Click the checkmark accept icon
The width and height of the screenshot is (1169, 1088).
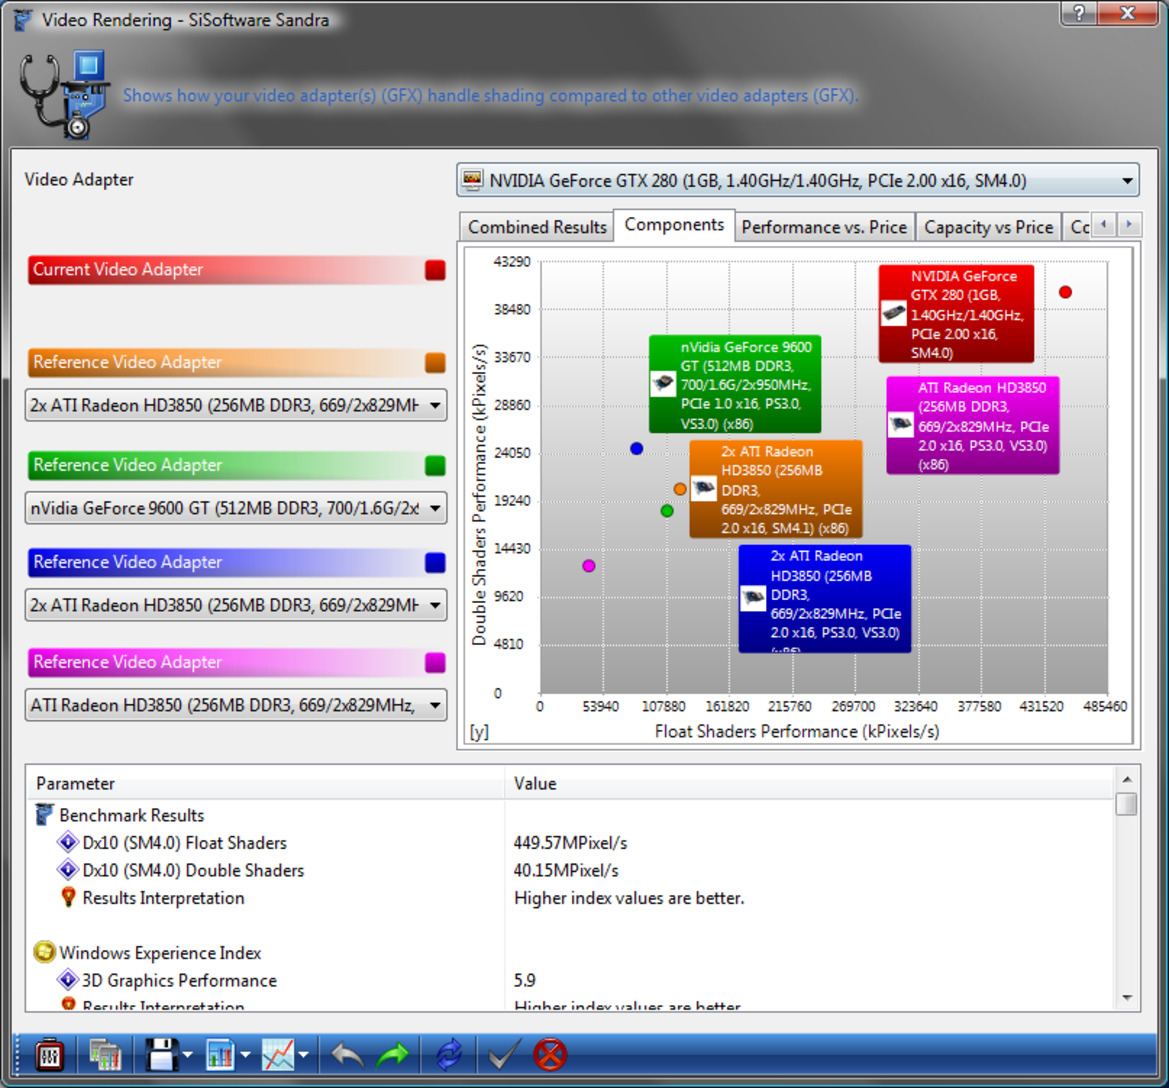(503, 1055)
